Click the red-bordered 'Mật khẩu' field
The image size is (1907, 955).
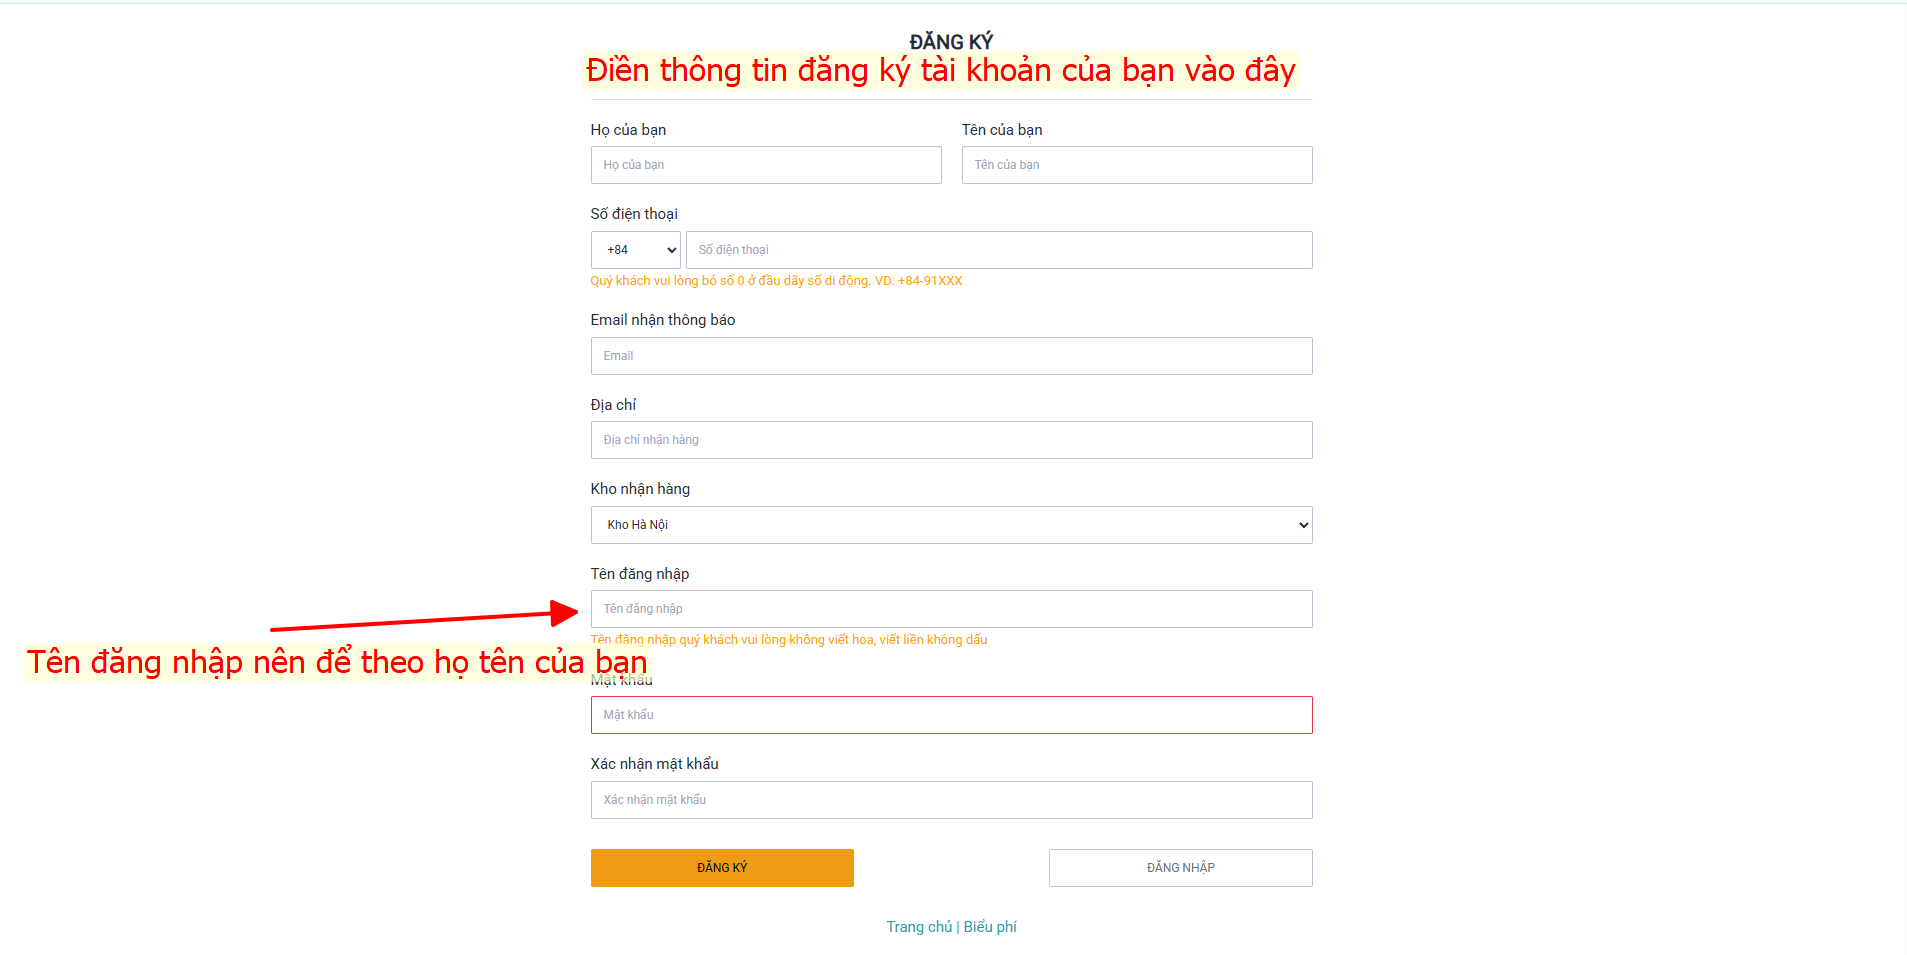coord(950,715)
